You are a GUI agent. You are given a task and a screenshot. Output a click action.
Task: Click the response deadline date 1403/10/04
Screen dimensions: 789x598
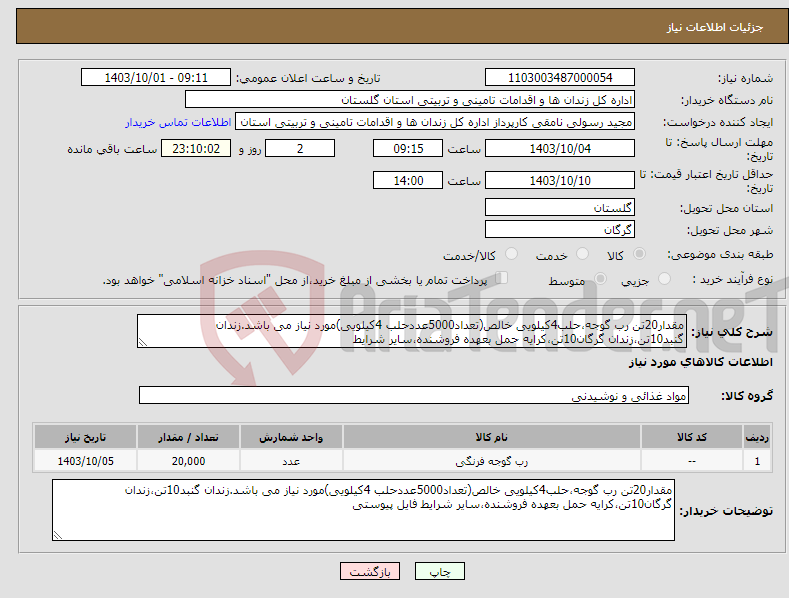click(560, 148)
